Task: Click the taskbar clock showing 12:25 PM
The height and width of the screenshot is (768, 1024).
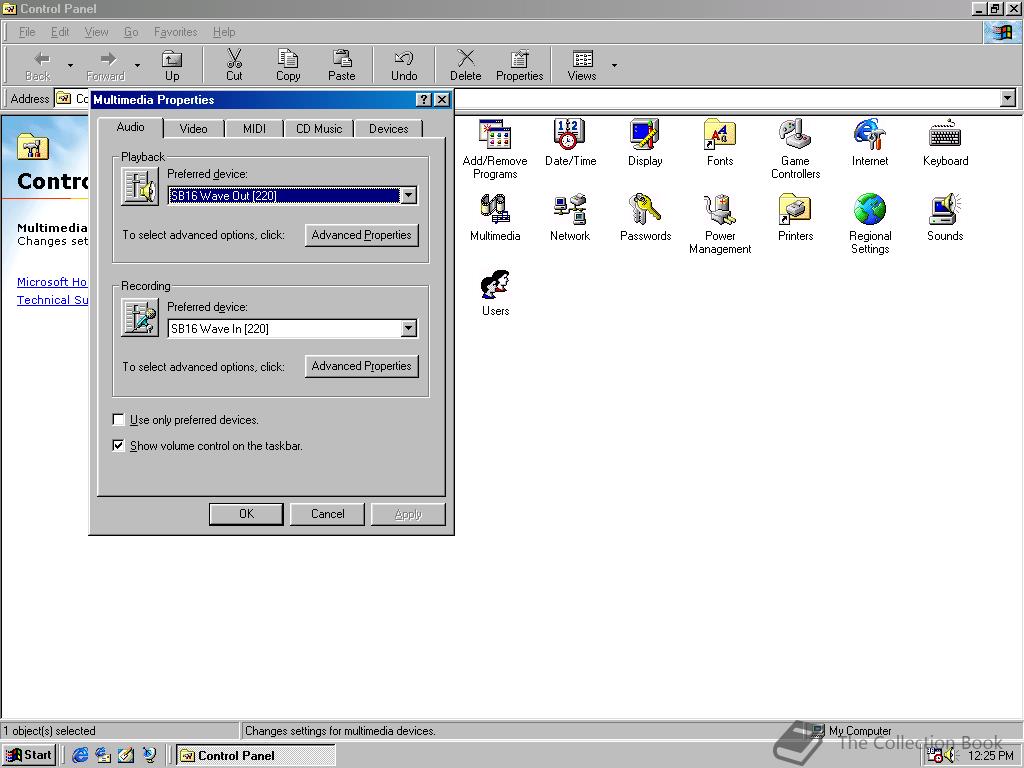Action: pyautogui.click(x=991, y=756)
